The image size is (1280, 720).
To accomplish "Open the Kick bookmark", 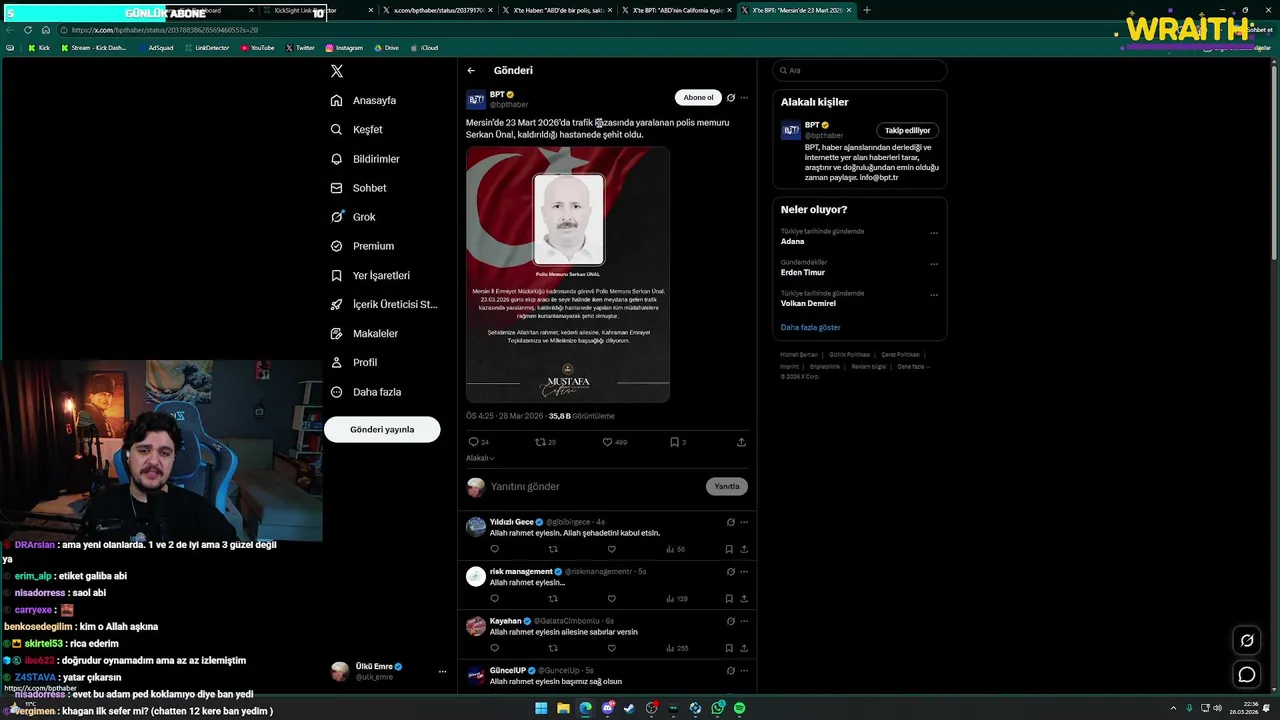I will [x=39, y=48].
